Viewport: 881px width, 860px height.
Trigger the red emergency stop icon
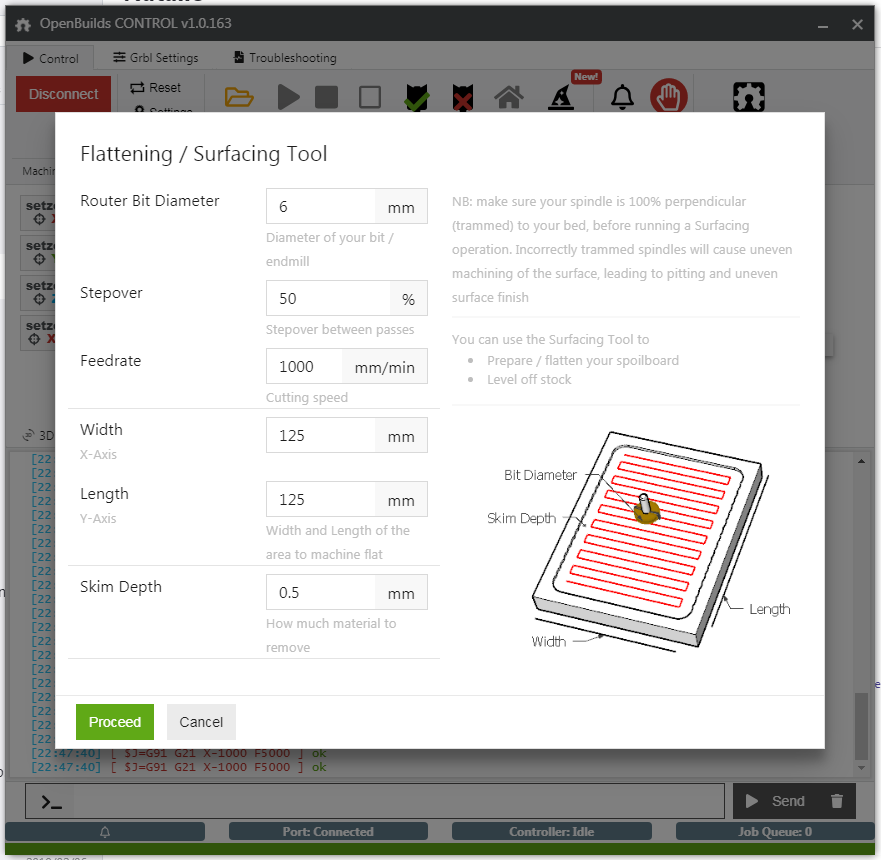(668, 96)
